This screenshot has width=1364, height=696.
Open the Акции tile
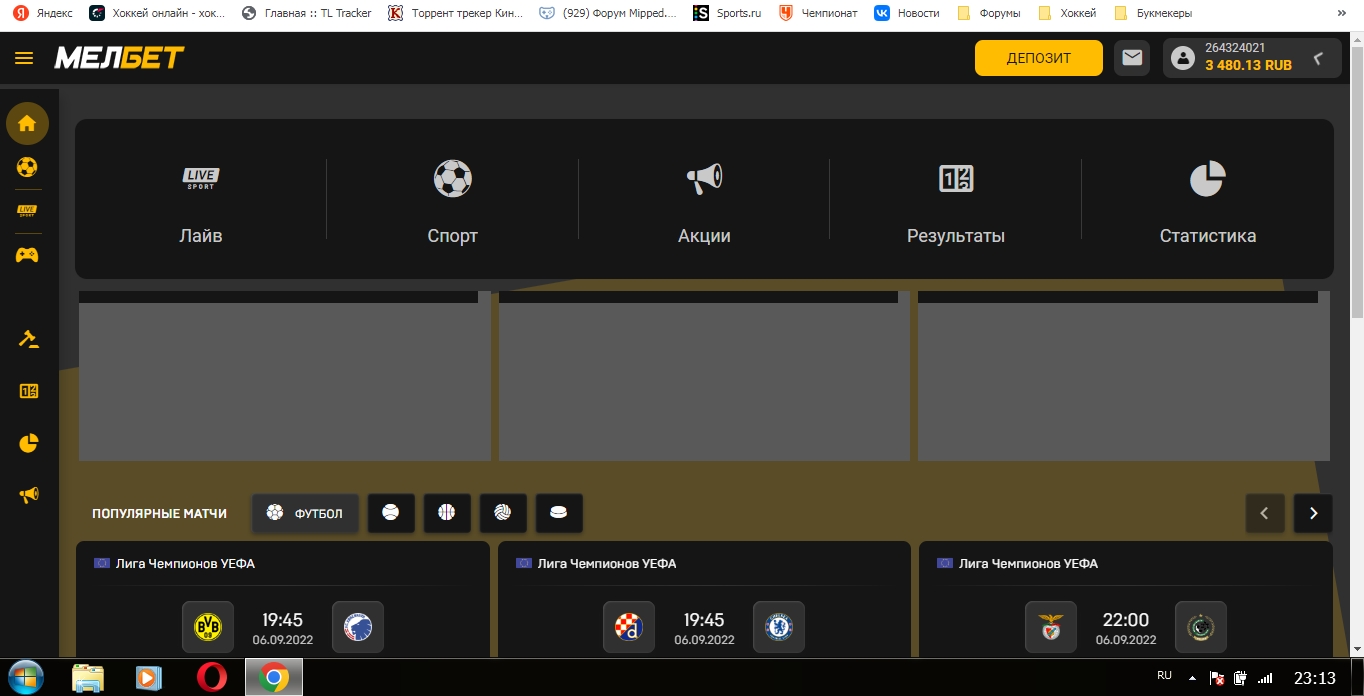click(x=704, y=200)
